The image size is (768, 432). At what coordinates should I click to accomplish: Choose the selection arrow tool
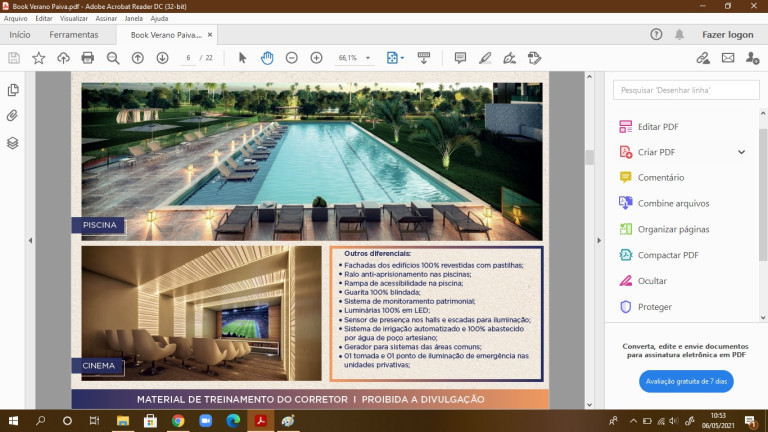[242, 58]
